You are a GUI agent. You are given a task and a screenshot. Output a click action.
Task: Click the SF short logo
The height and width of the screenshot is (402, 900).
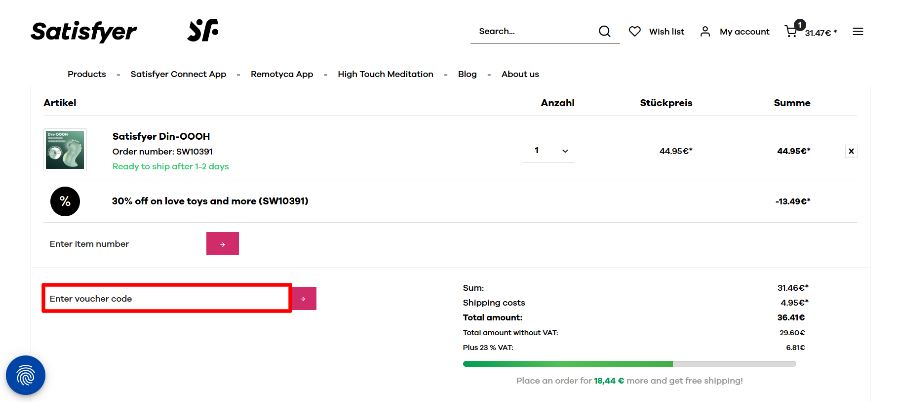[203, 30]
